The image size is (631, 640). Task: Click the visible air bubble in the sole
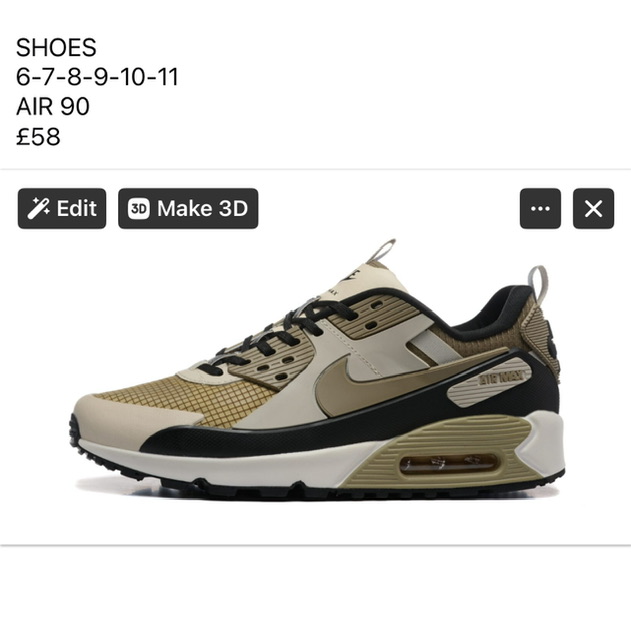tap(449, 464)
